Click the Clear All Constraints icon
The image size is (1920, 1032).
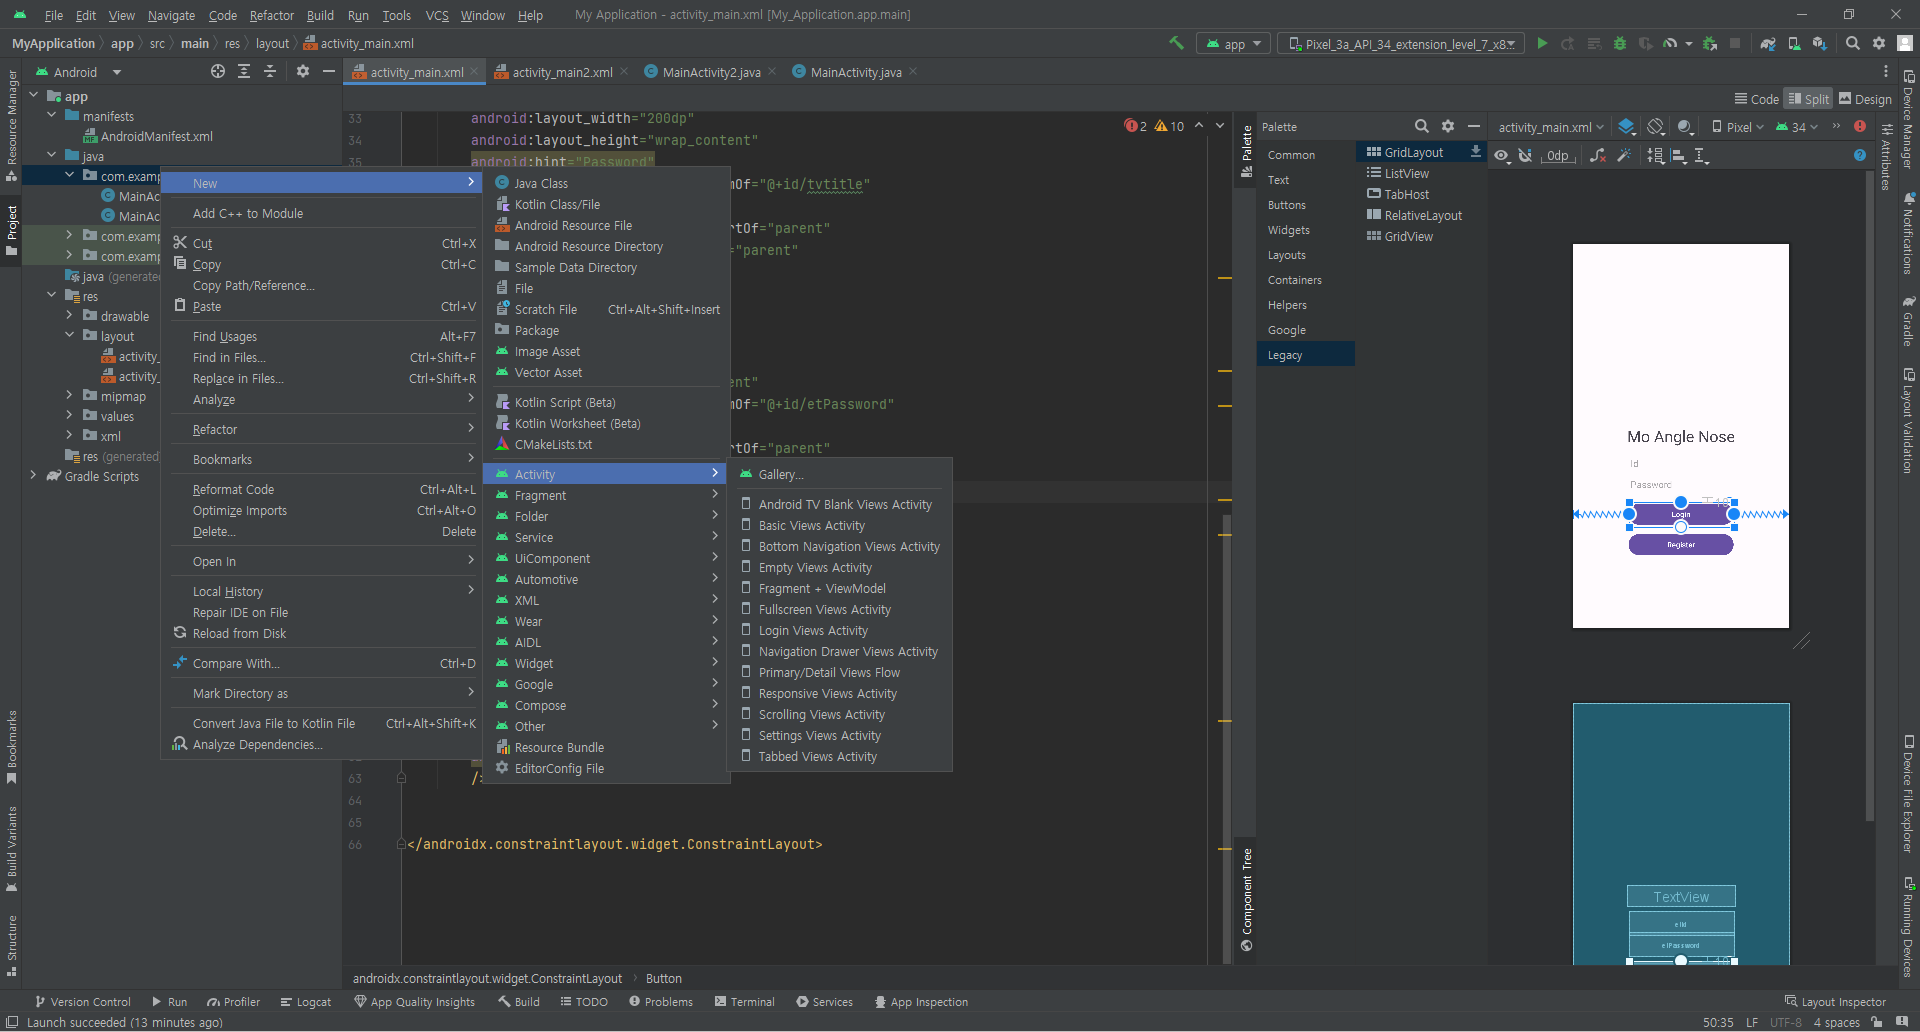tap(1598, 156)
